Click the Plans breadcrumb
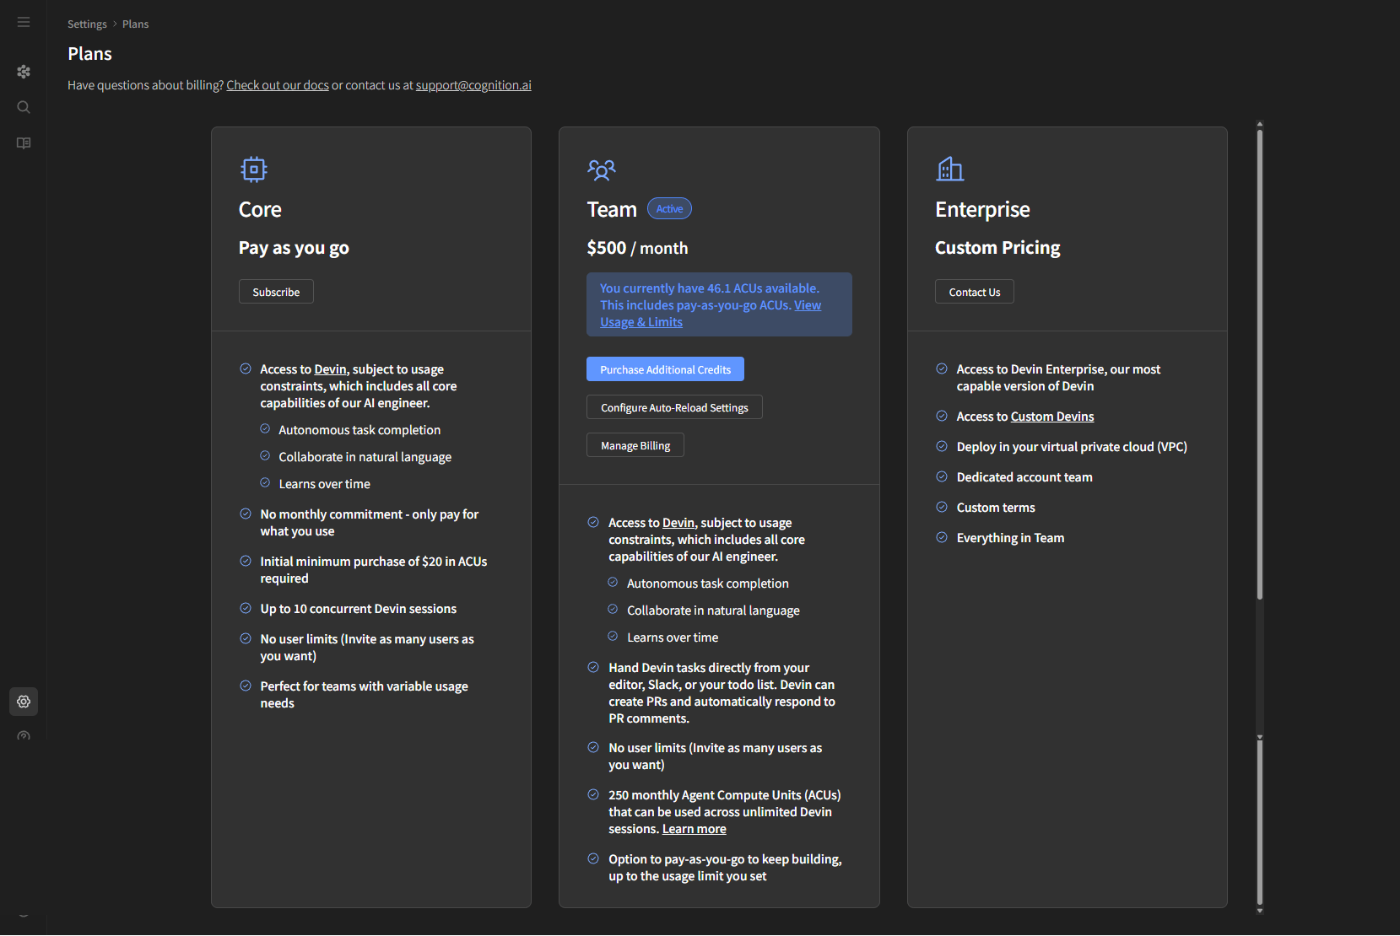1400x936 pixels. click(135, 24)
